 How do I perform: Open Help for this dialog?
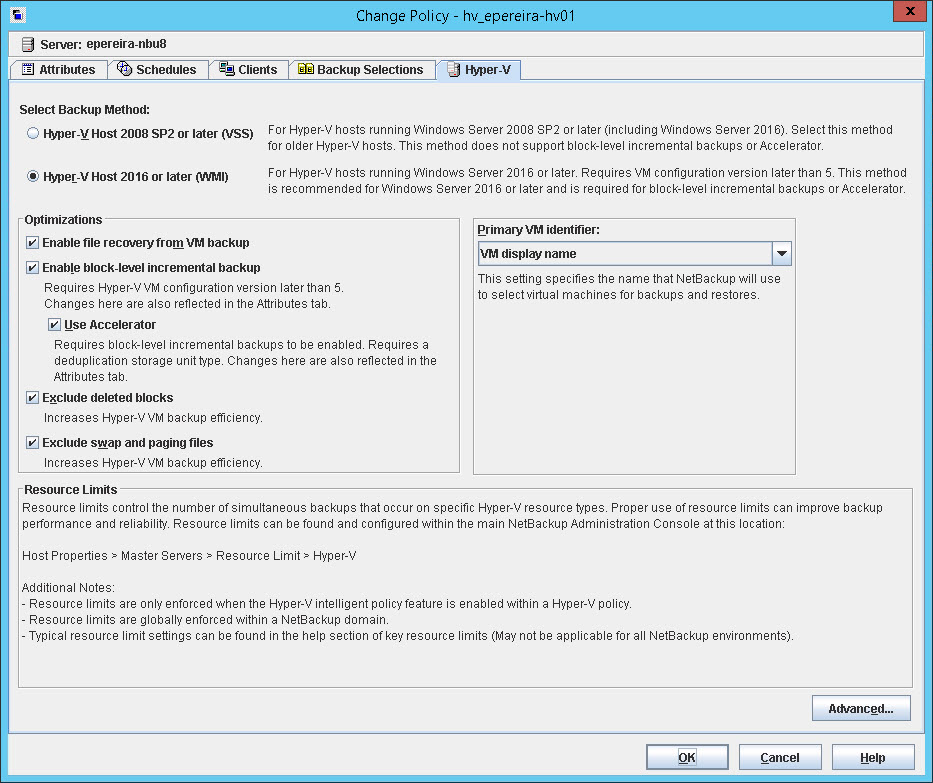tap(873, 757)
